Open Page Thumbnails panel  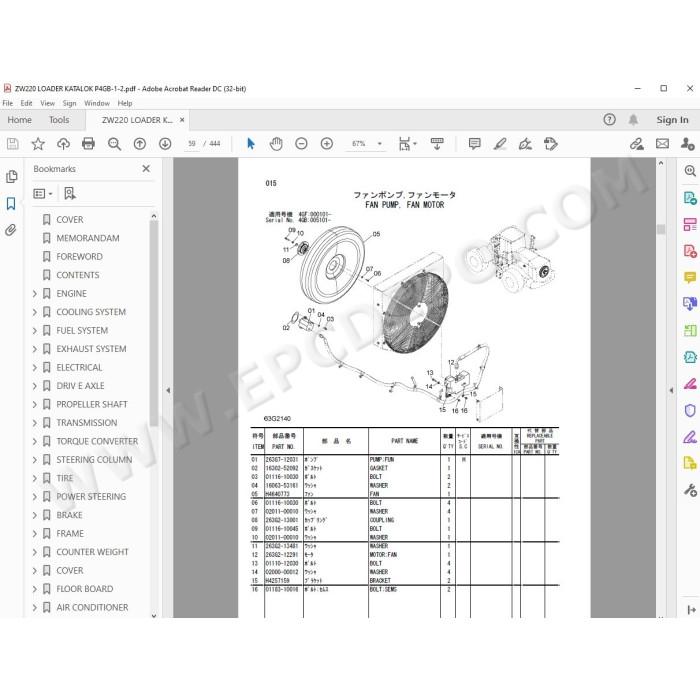(x=12, y=177)
